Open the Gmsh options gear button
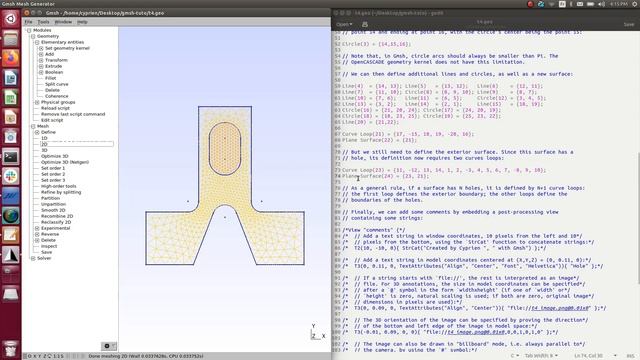The width and height of the screenshot is (640, 360). point(109,346)
